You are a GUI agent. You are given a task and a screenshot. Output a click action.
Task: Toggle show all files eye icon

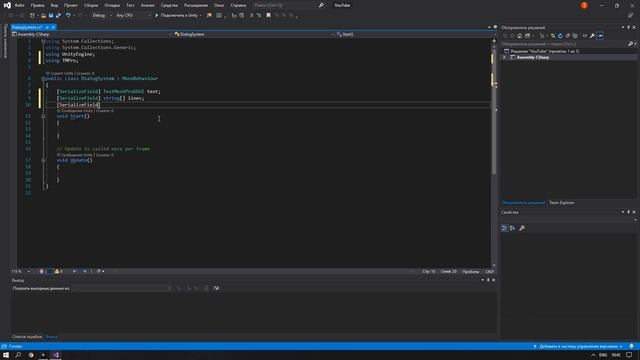click(584, 36)
